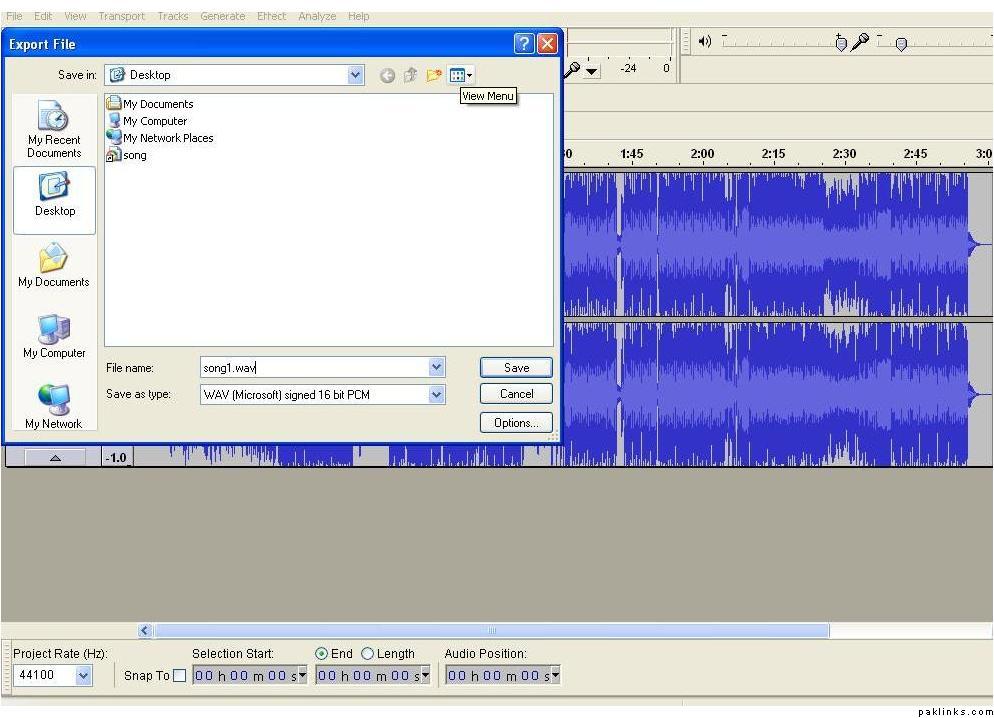Open the View Menu icon

click(x=460, y=75)
